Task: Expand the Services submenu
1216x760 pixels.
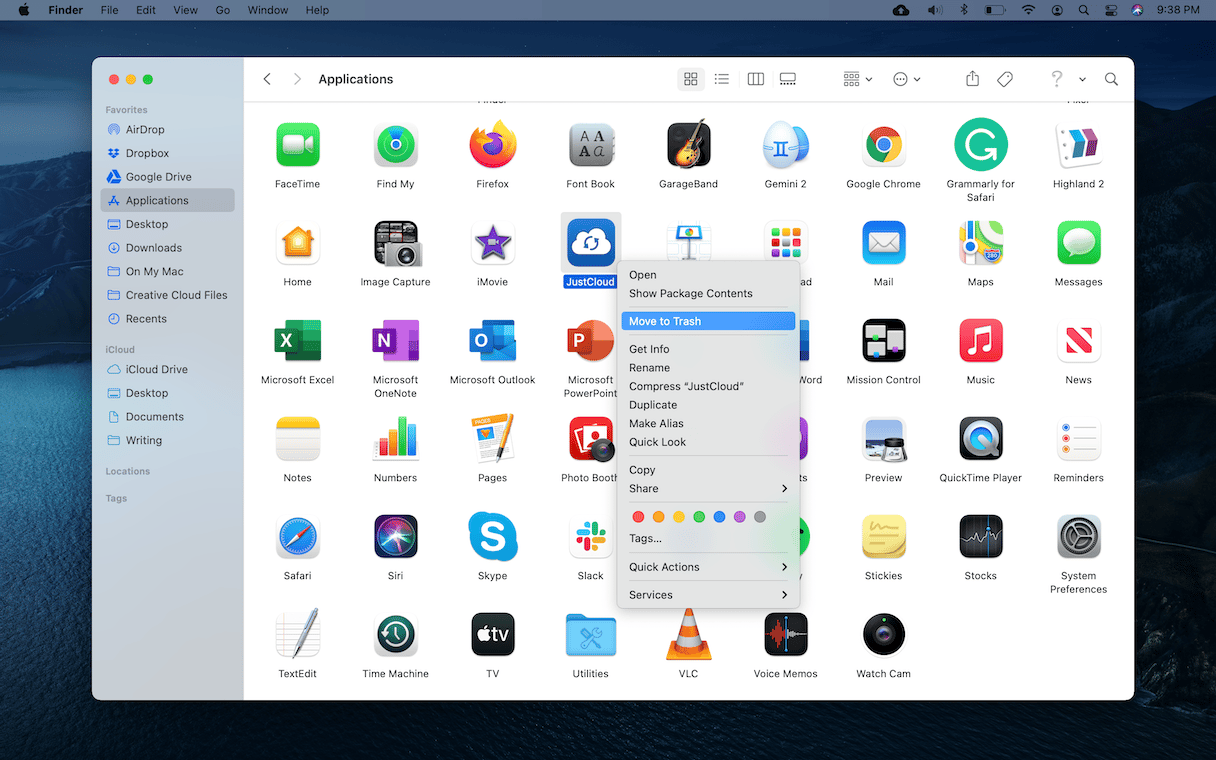Action: (x=708, y=595)
